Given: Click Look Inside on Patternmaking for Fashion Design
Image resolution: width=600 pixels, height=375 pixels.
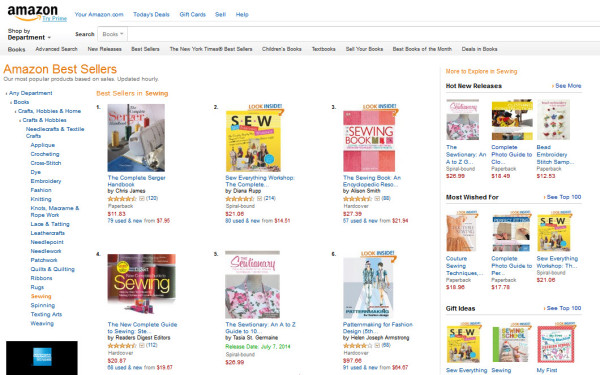Looking at the screenshot, I should tap(377, 253).
